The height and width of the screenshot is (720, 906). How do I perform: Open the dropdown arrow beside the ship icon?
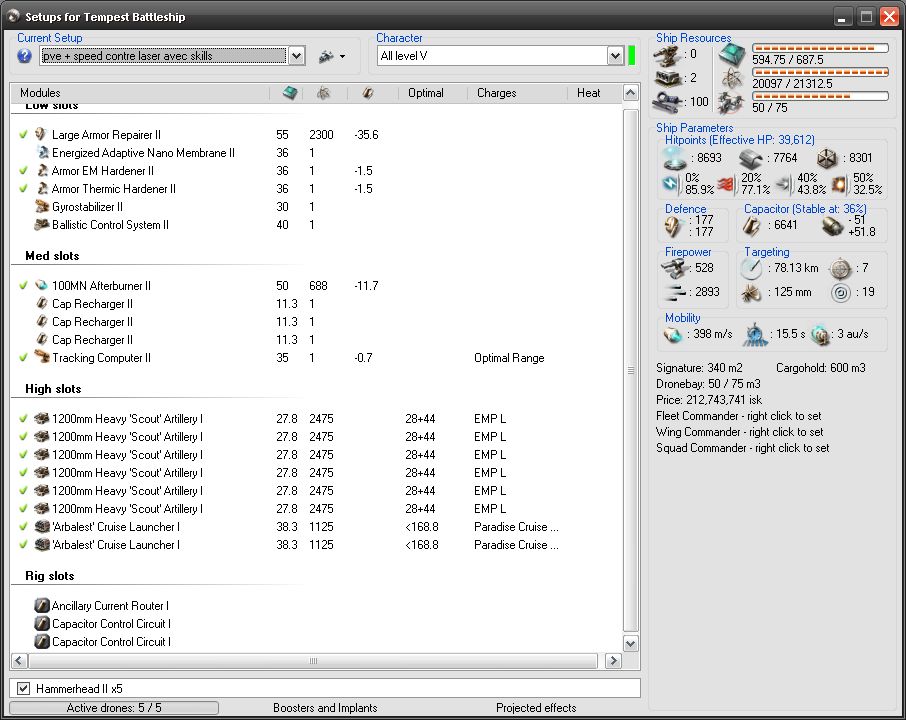click(x=342, y=57)
